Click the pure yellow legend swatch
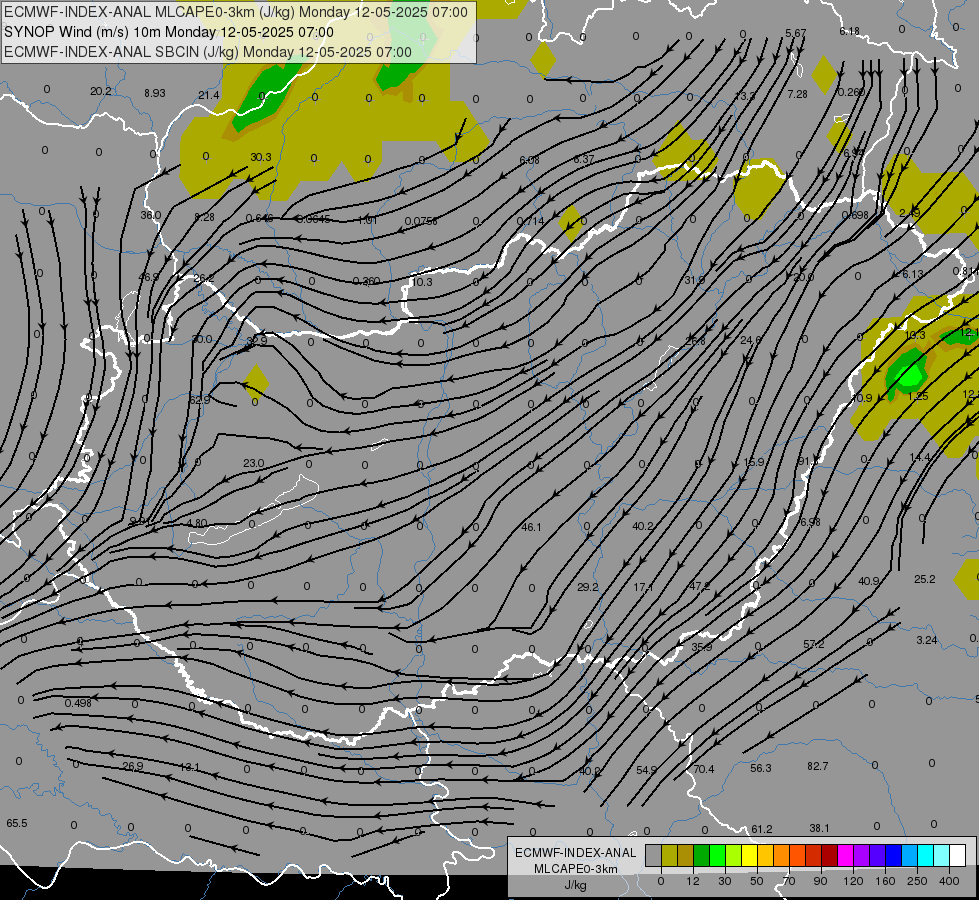The height and width of the screenshot is (900, 979). pyautogui.click(x=750, y=855)
